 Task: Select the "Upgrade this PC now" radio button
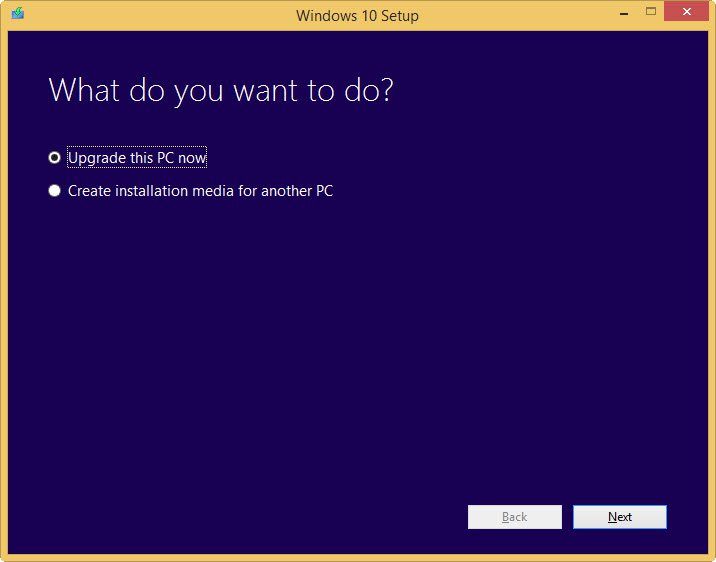[55, 158]
